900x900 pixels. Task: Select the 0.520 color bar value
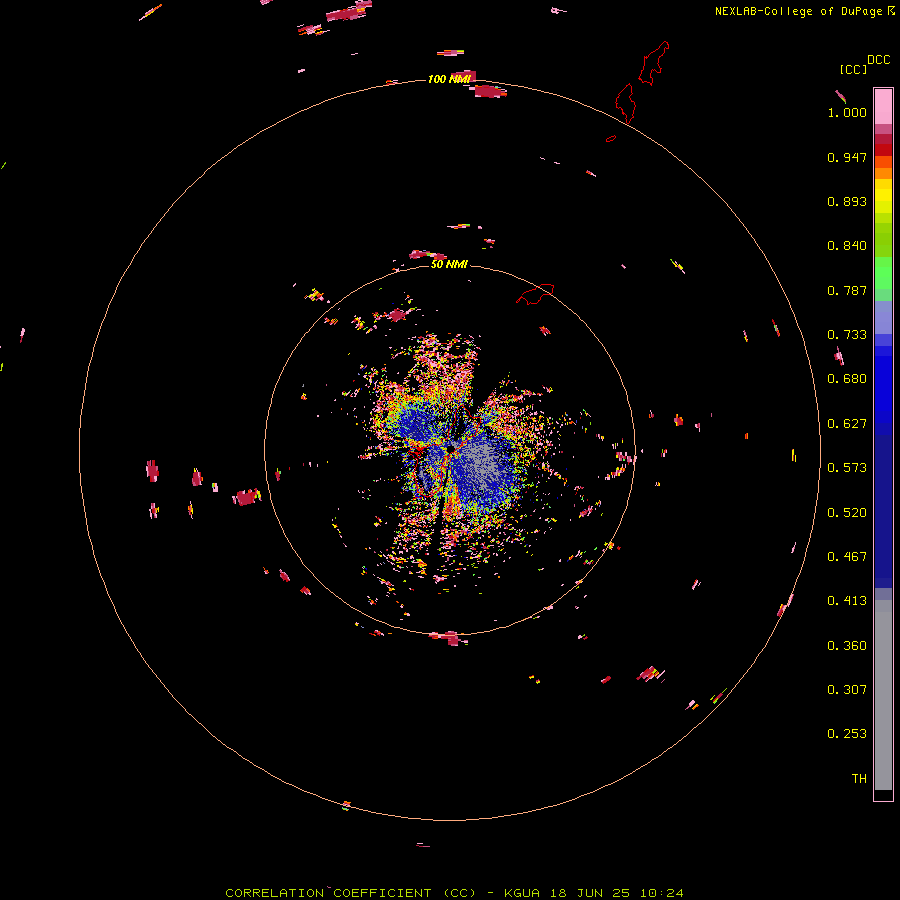click(x=847, y=513)
